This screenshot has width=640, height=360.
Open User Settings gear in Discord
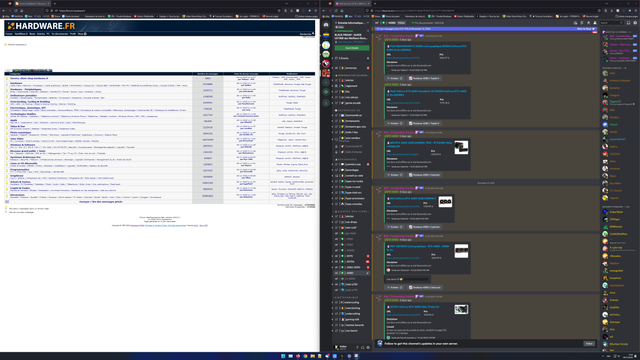tap(368, 347)
